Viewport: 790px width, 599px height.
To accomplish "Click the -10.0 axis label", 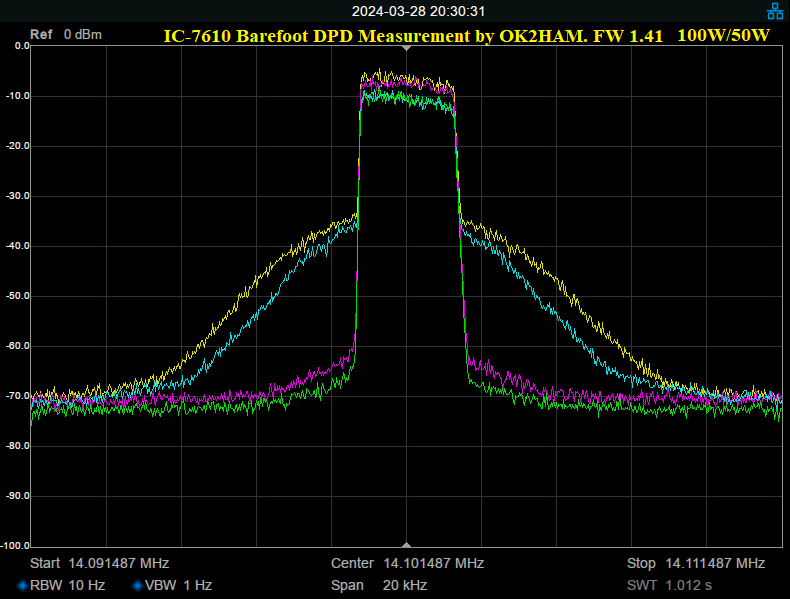I will [18, 96].
